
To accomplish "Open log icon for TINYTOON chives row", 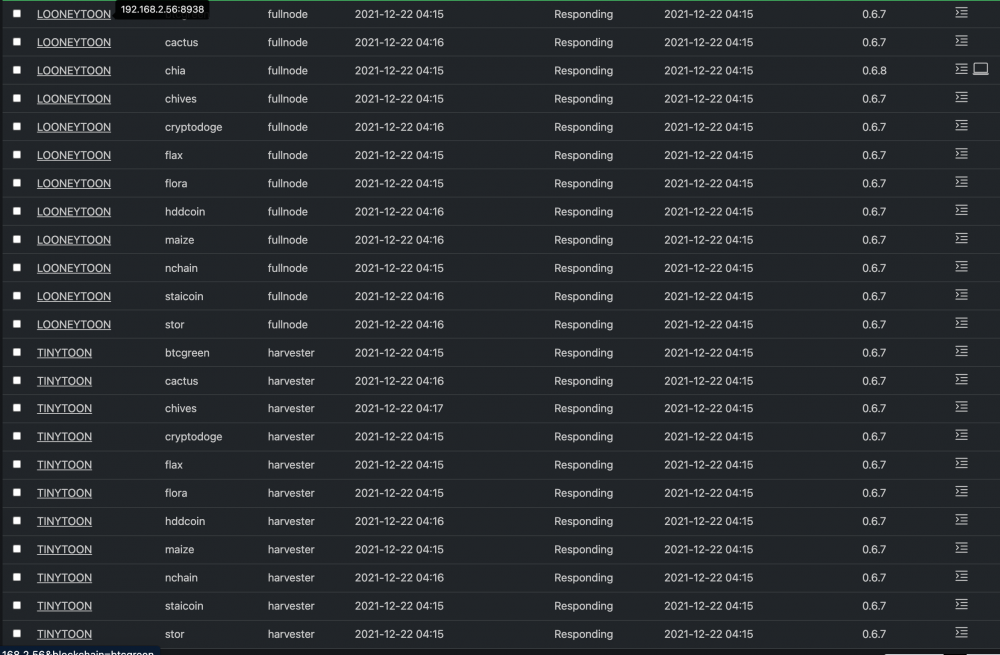I will pos(961,406).
